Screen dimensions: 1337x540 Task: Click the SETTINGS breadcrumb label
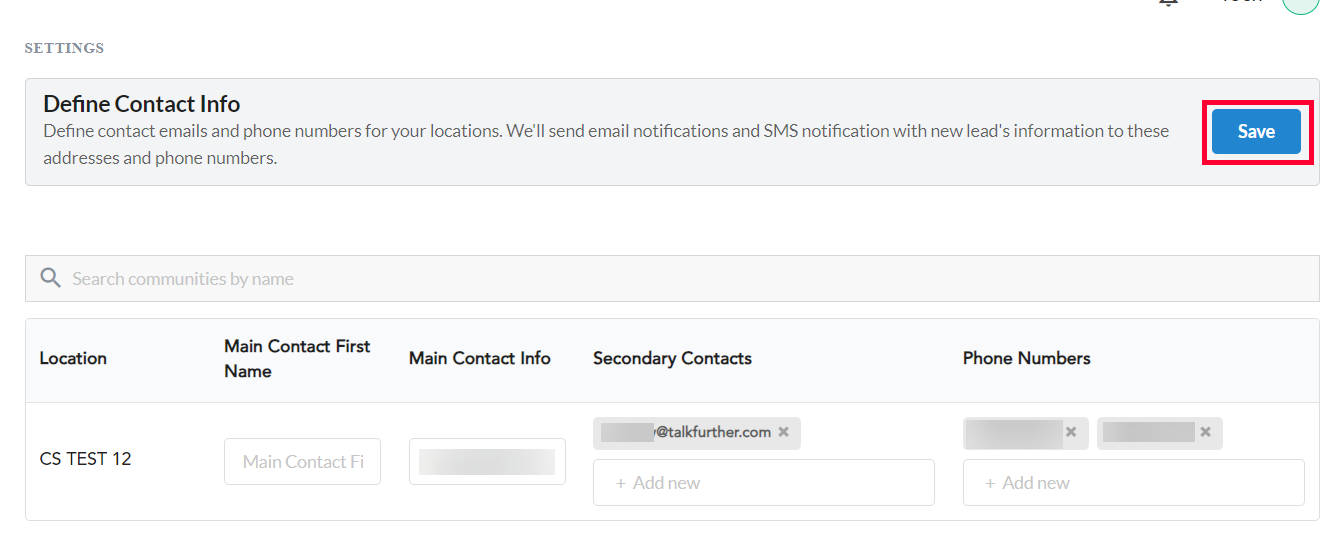(64, 48)
